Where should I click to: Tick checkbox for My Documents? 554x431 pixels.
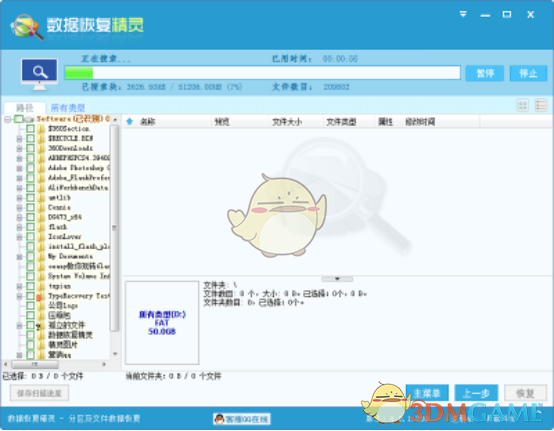click(30, 256)
